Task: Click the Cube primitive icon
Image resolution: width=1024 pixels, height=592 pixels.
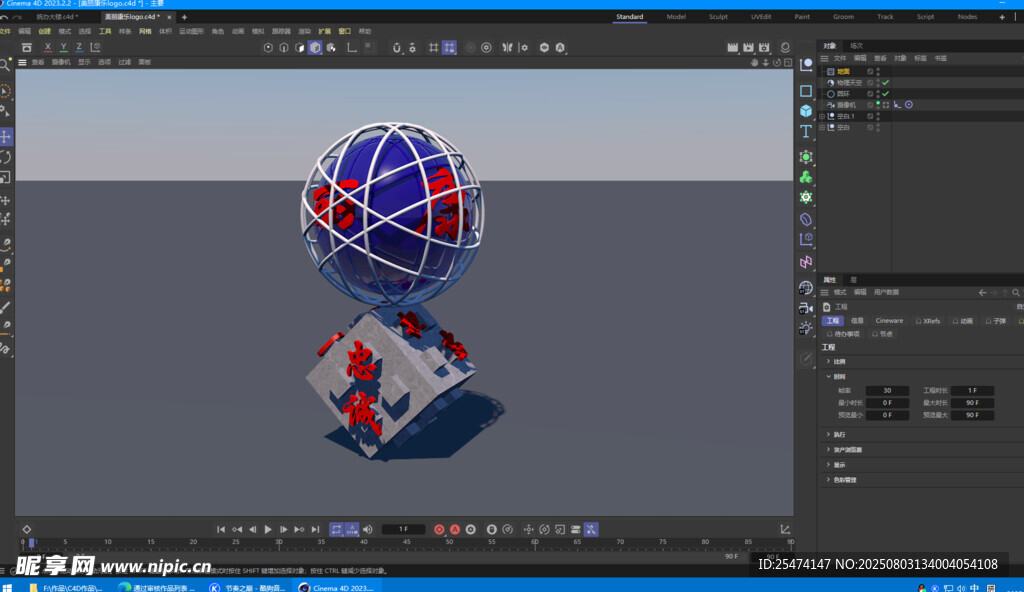Action: (806, 111)
